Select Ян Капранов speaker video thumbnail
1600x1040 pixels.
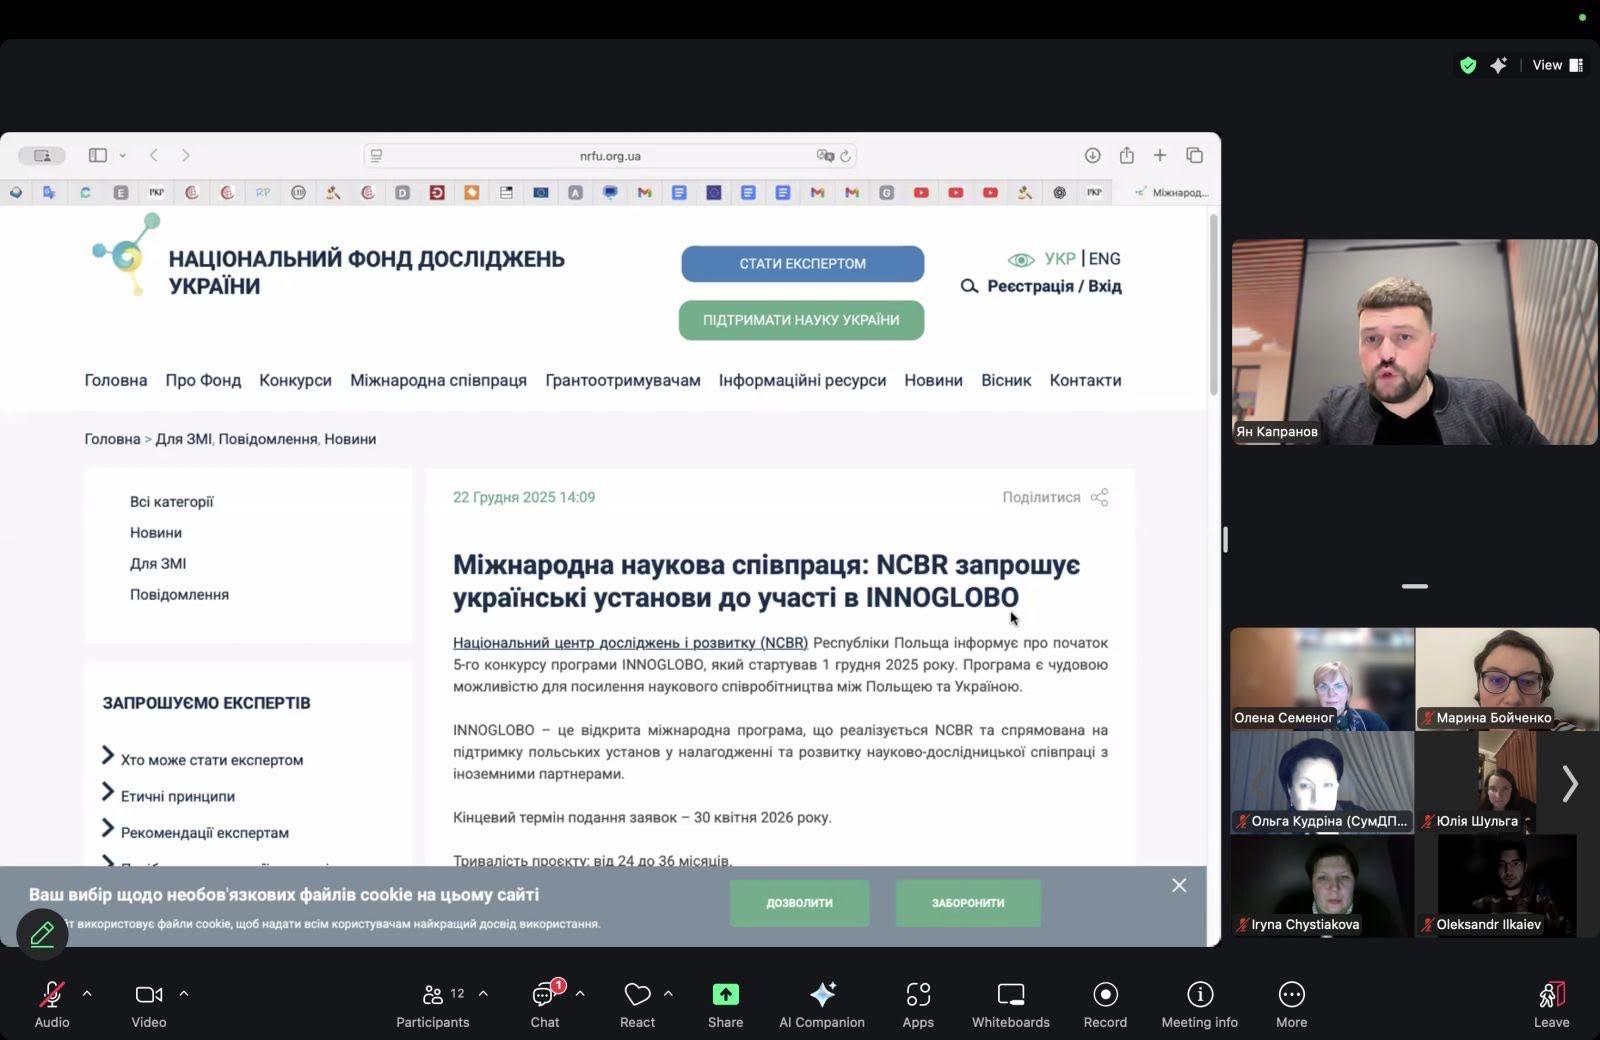1414,342
